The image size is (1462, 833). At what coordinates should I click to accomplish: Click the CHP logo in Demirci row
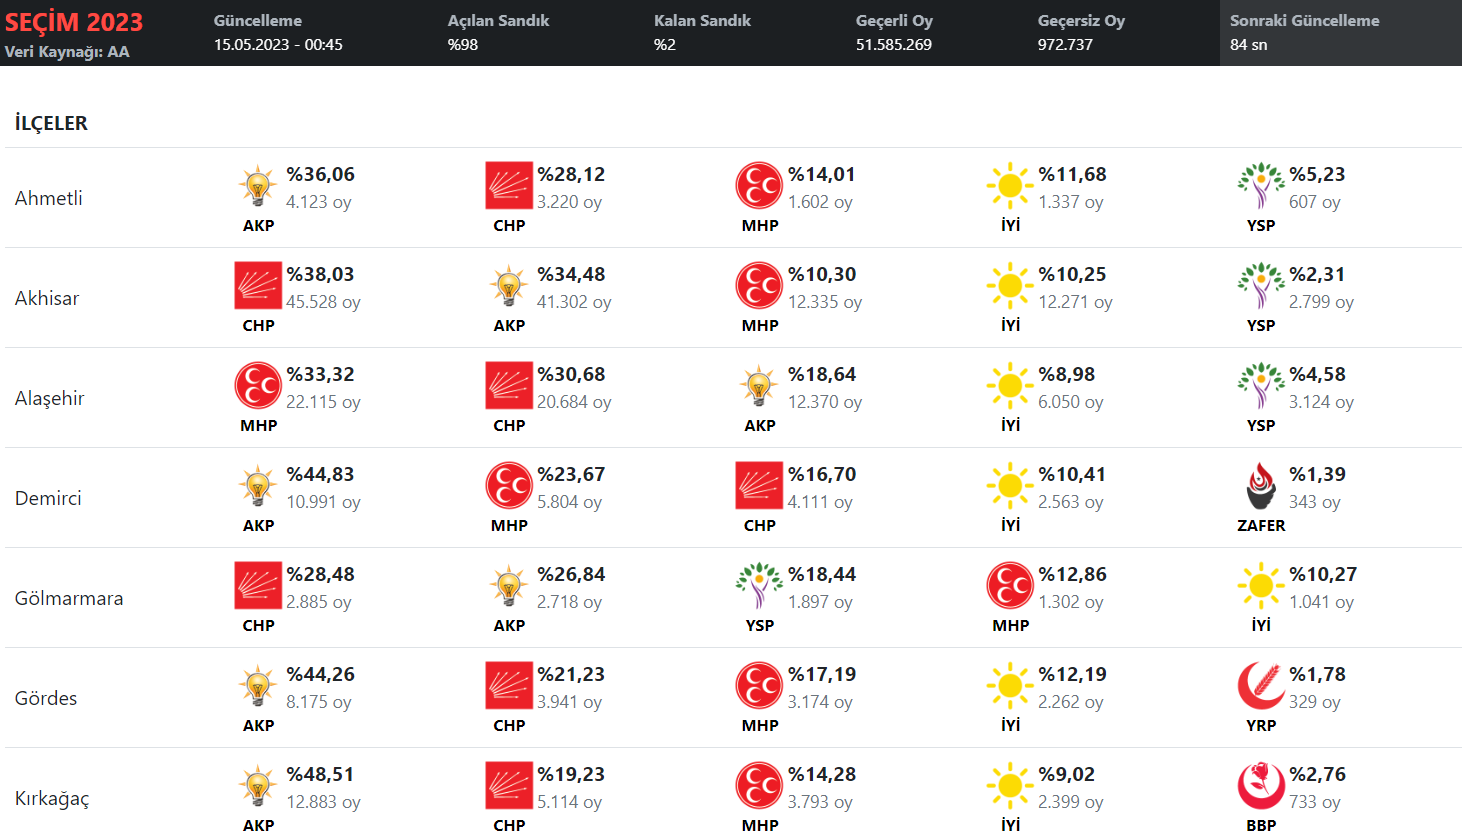(759, 486)
